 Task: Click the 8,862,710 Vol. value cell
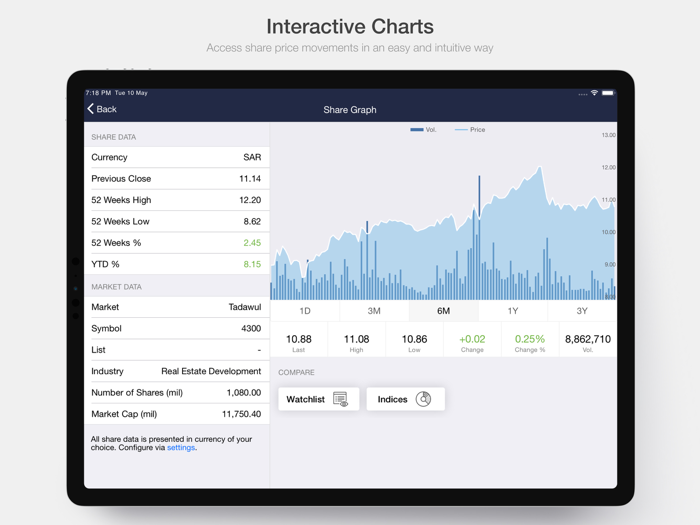pyautogui.click(x=588, y=343)
